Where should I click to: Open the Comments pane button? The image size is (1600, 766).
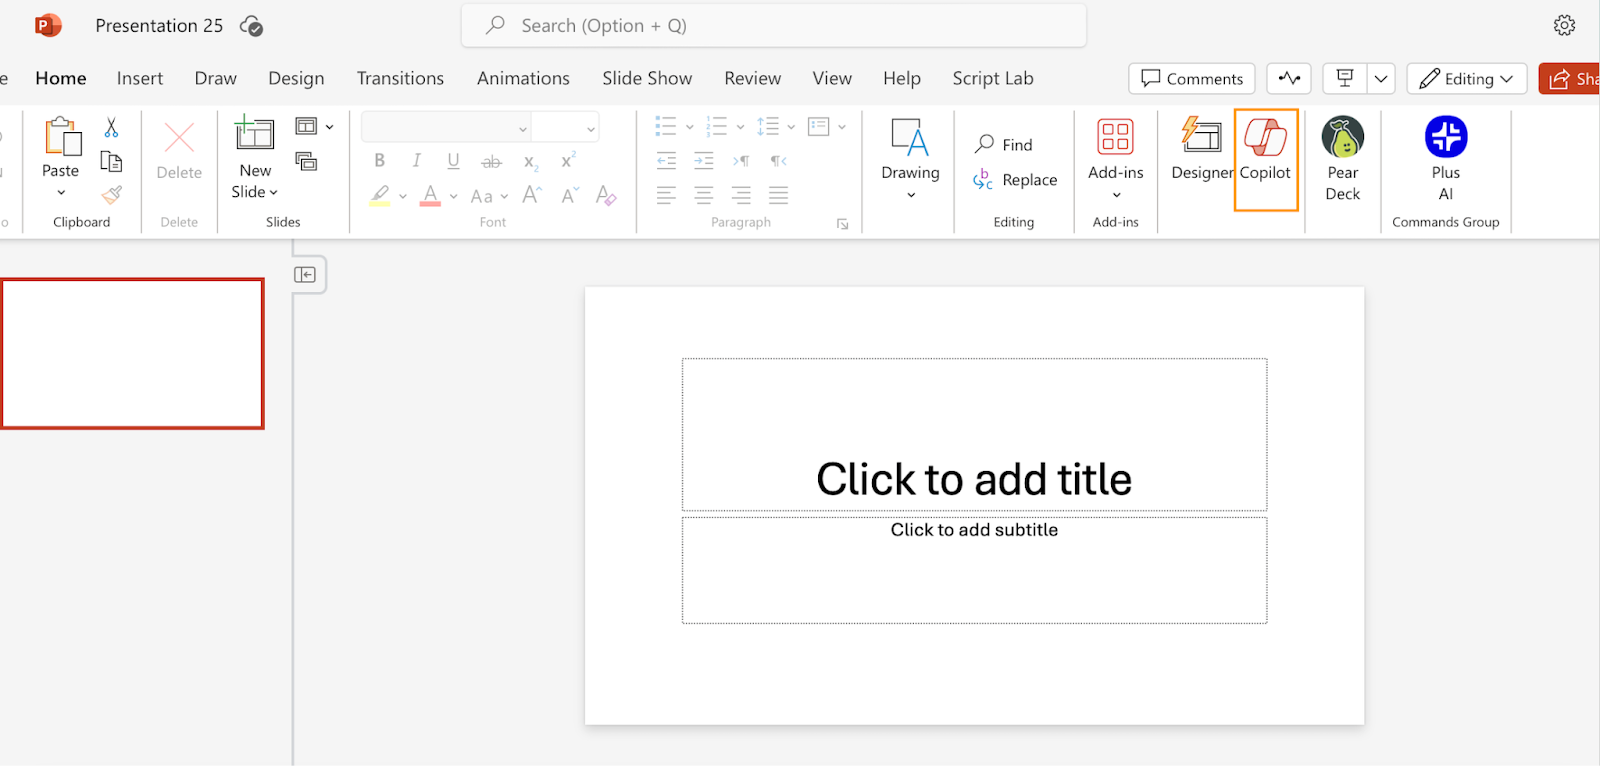1192,78
